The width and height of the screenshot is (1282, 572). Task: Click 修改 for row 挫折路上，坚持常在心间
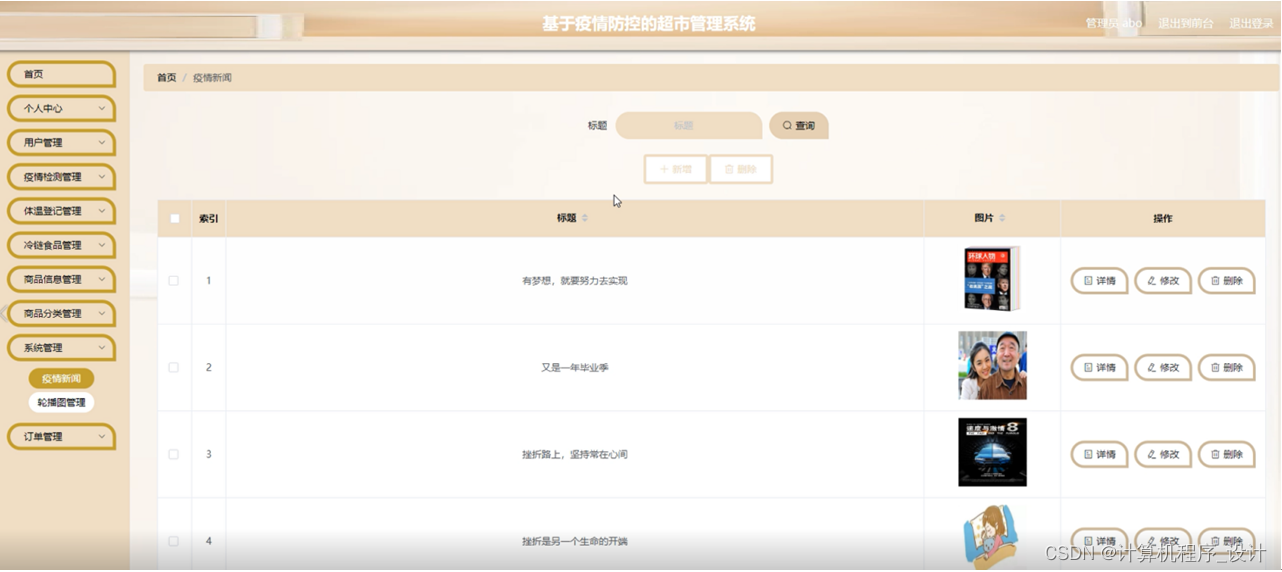click(1163, 454)
